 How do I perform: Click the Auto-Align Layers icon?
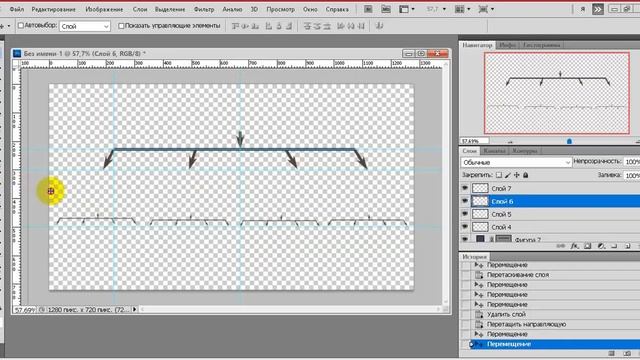coord(380,26)
